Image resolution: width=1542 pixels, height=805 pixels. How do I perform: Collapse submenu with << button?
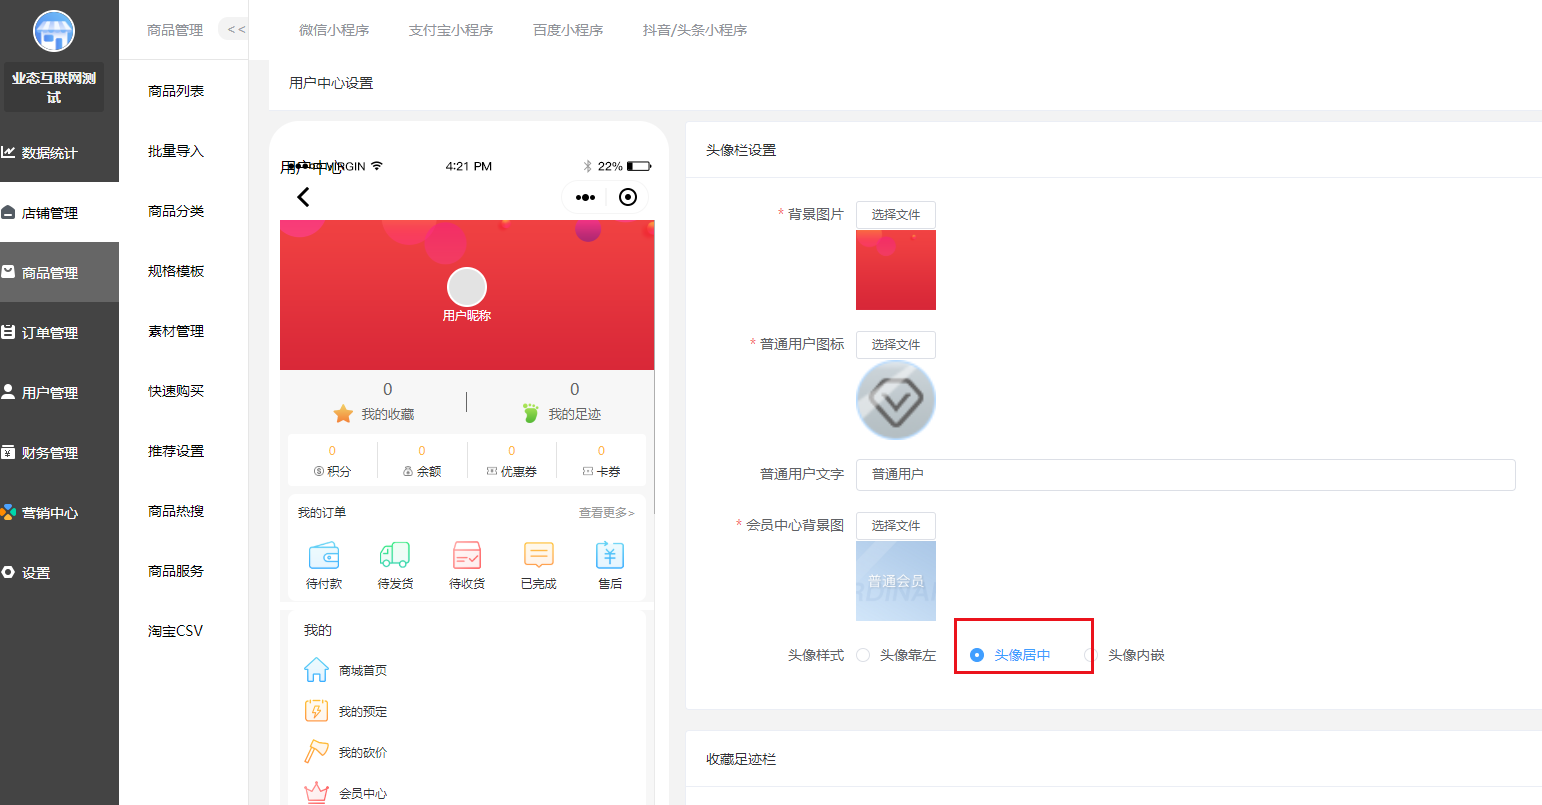pyautogui.click(x=234, y=29)
